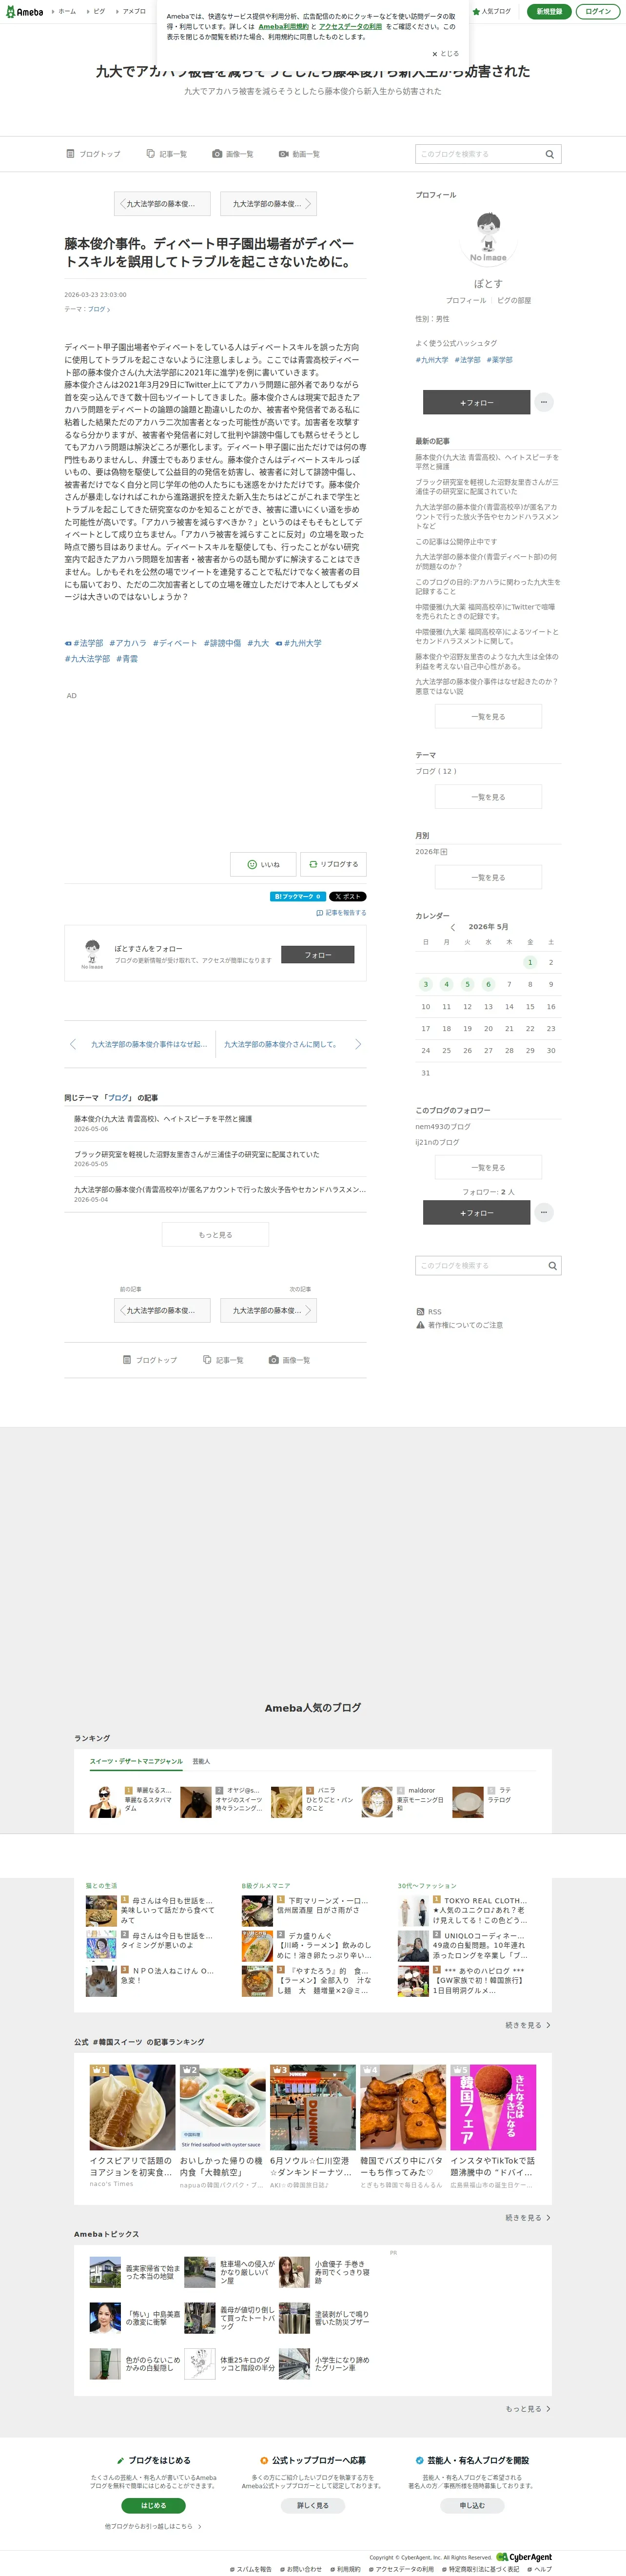Select calendar day 1
The height and width of the screenshot is (2576, 626).
click(x=530, y=962)
